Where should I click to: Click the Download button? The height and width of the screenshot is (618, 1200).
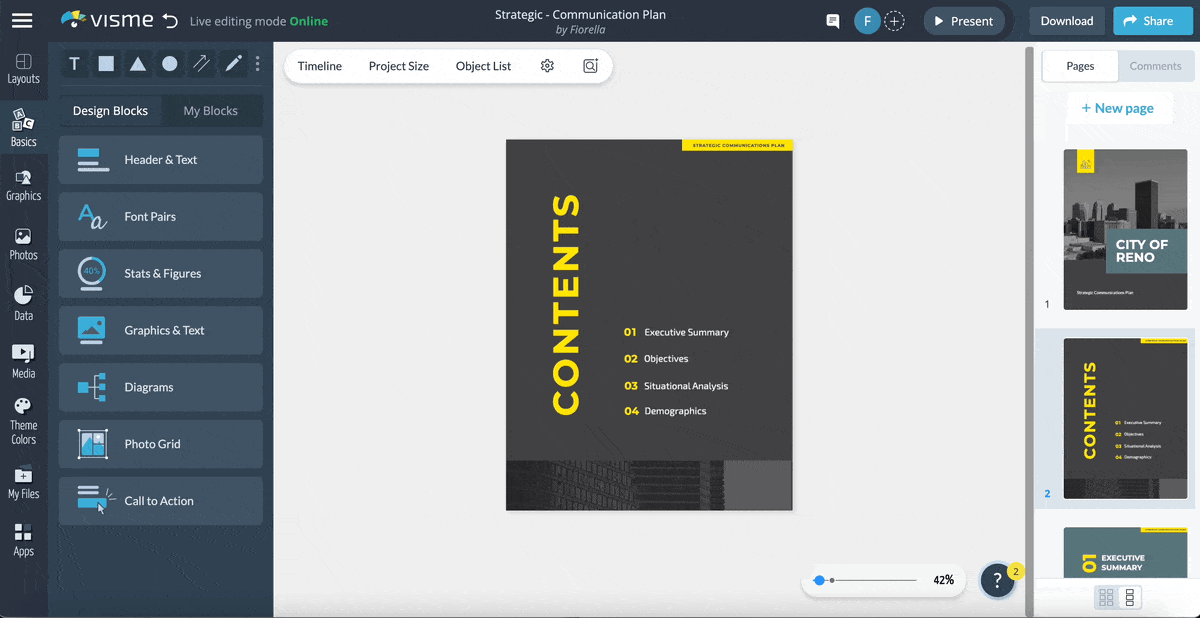click(x=1066, y=20)
